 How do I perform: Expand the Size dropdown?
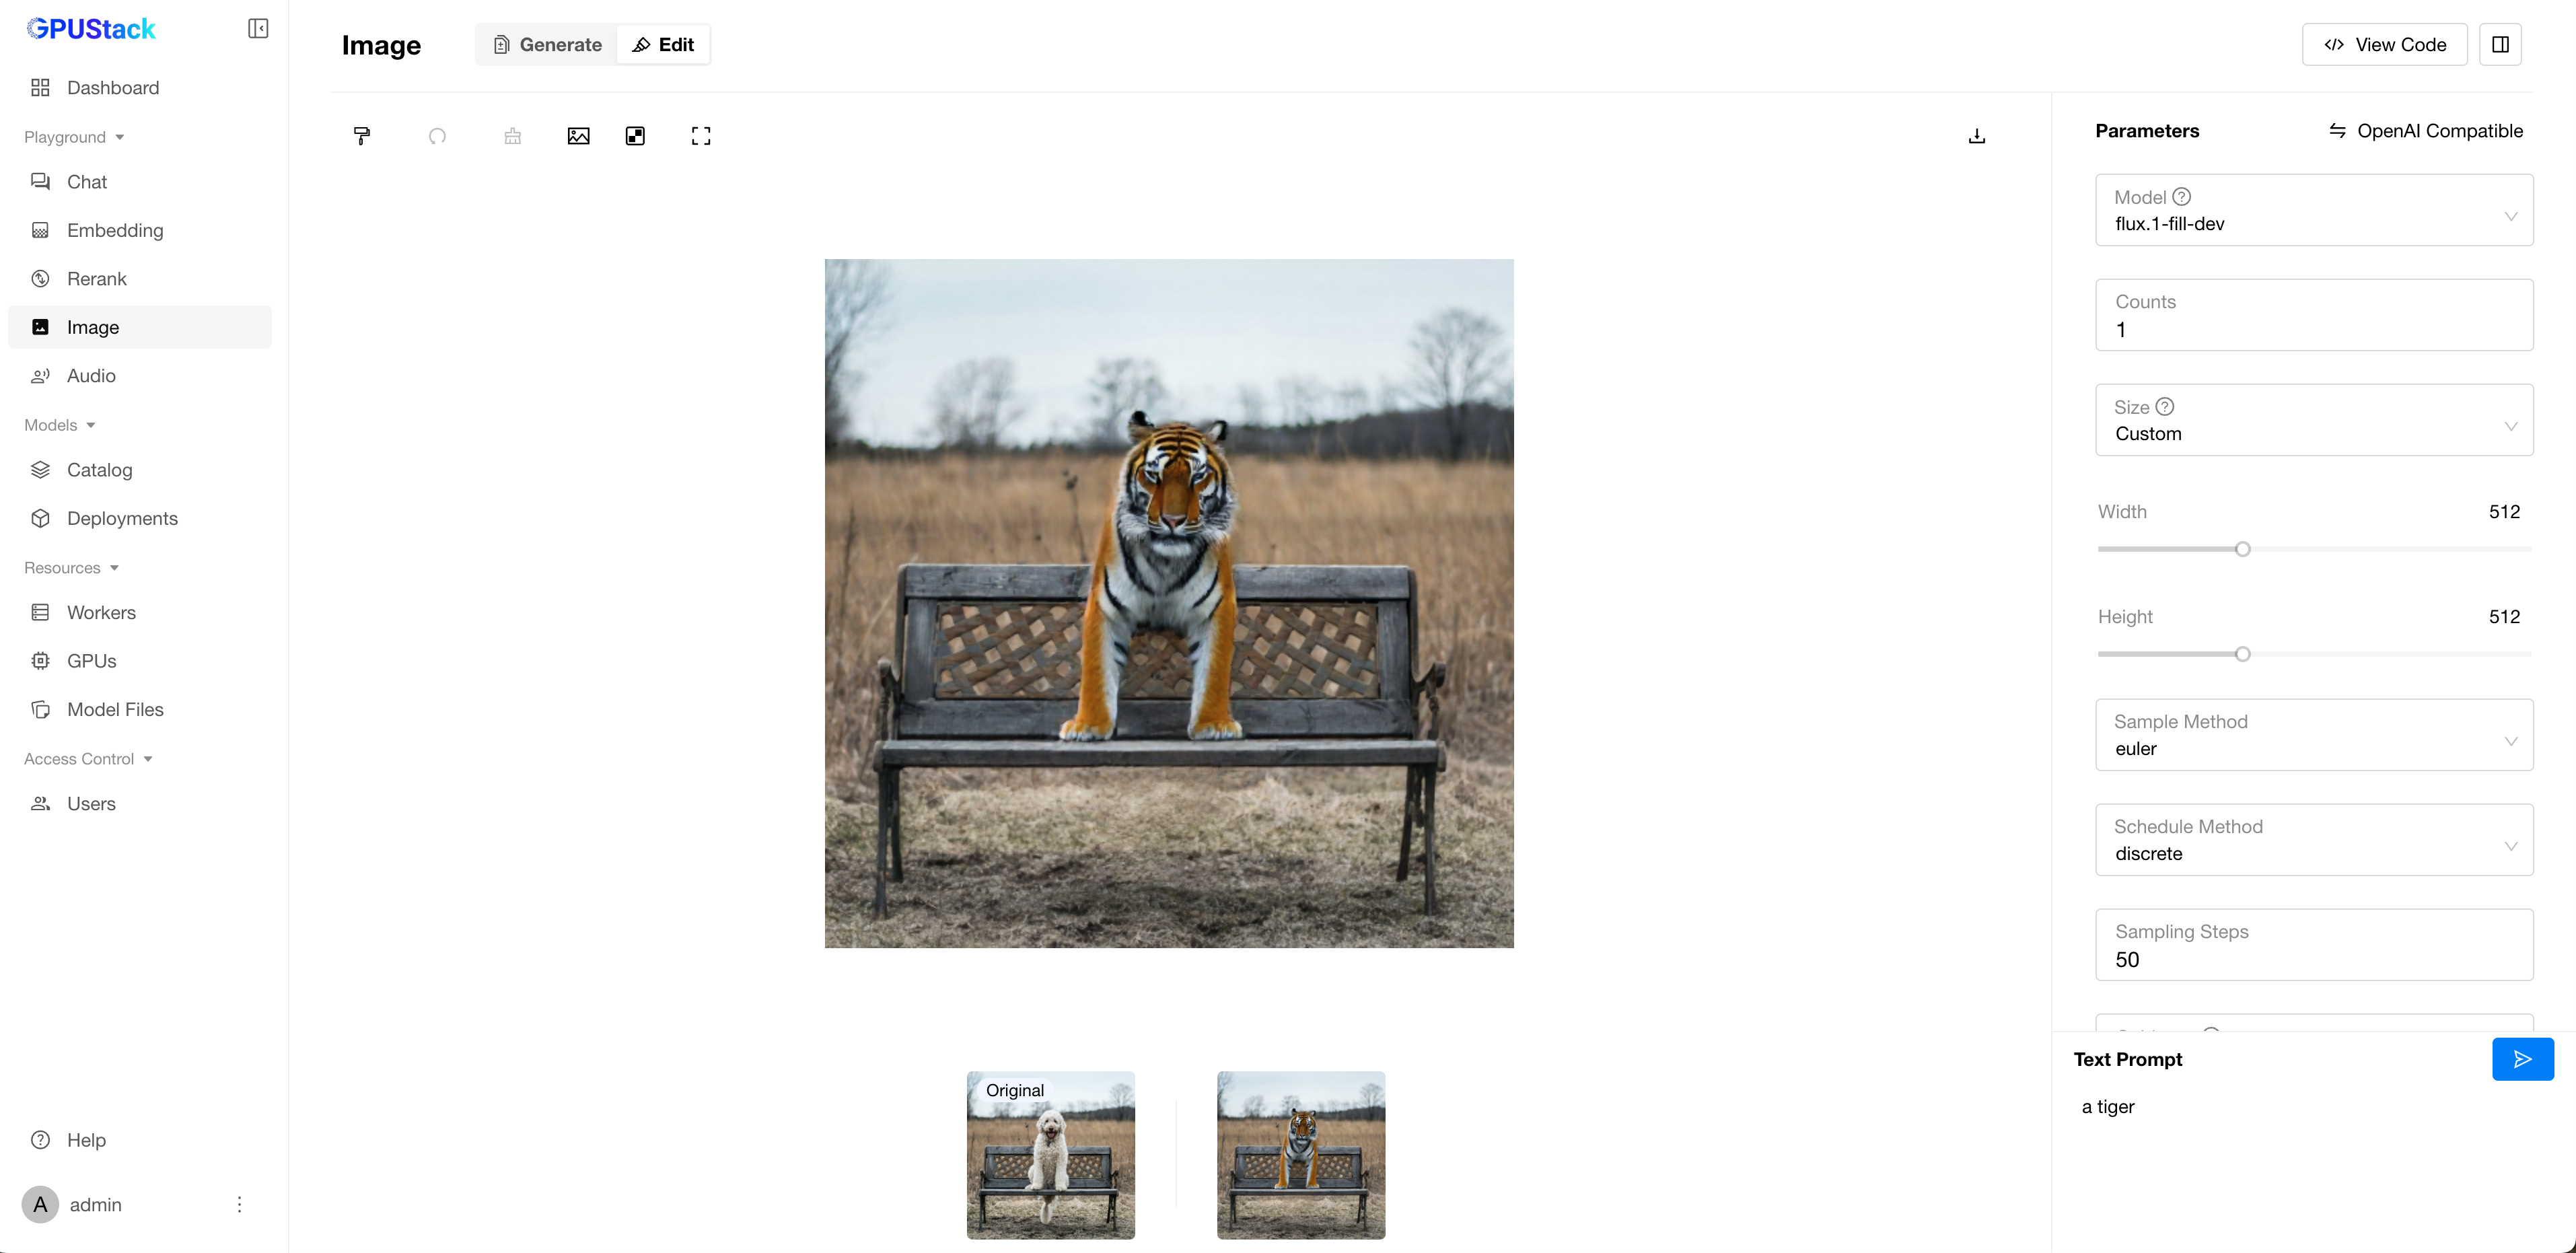(2313, 420)
